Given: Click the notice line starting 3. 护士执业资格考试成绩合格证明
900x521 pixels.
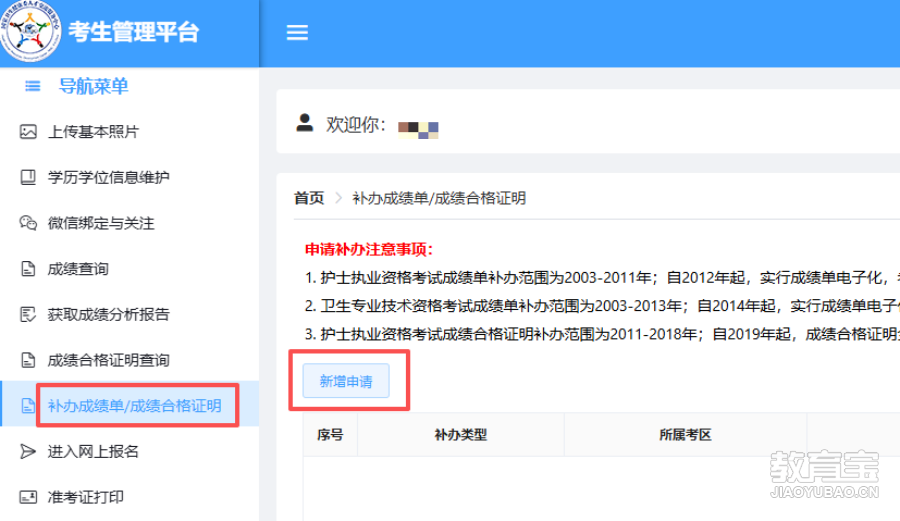Looking at the screenshot, I should coord(602,334).
